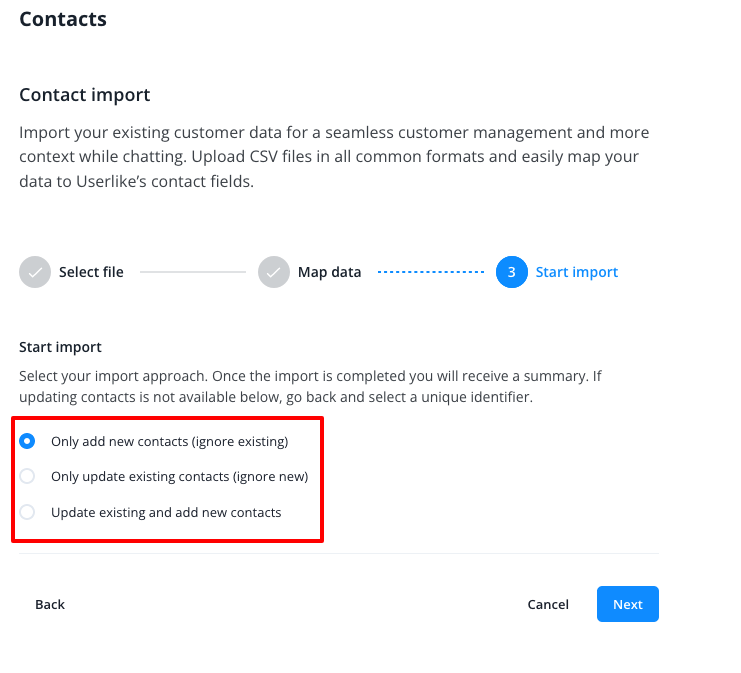Click the Map data step checkmark icon
741x673 pixels.
pos(274,272)
